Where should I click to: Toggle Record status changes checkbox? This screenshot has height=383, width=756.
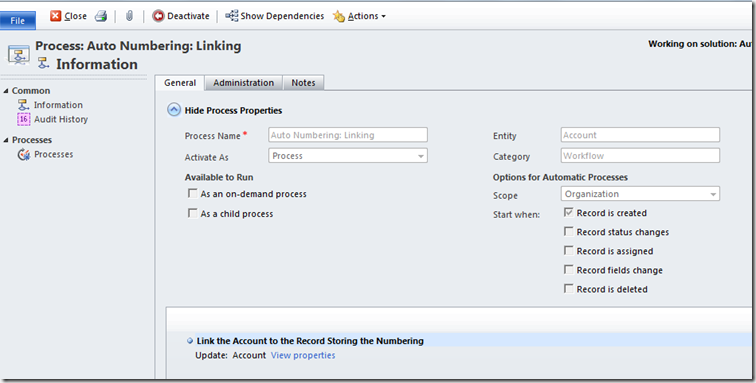[569, 232]
